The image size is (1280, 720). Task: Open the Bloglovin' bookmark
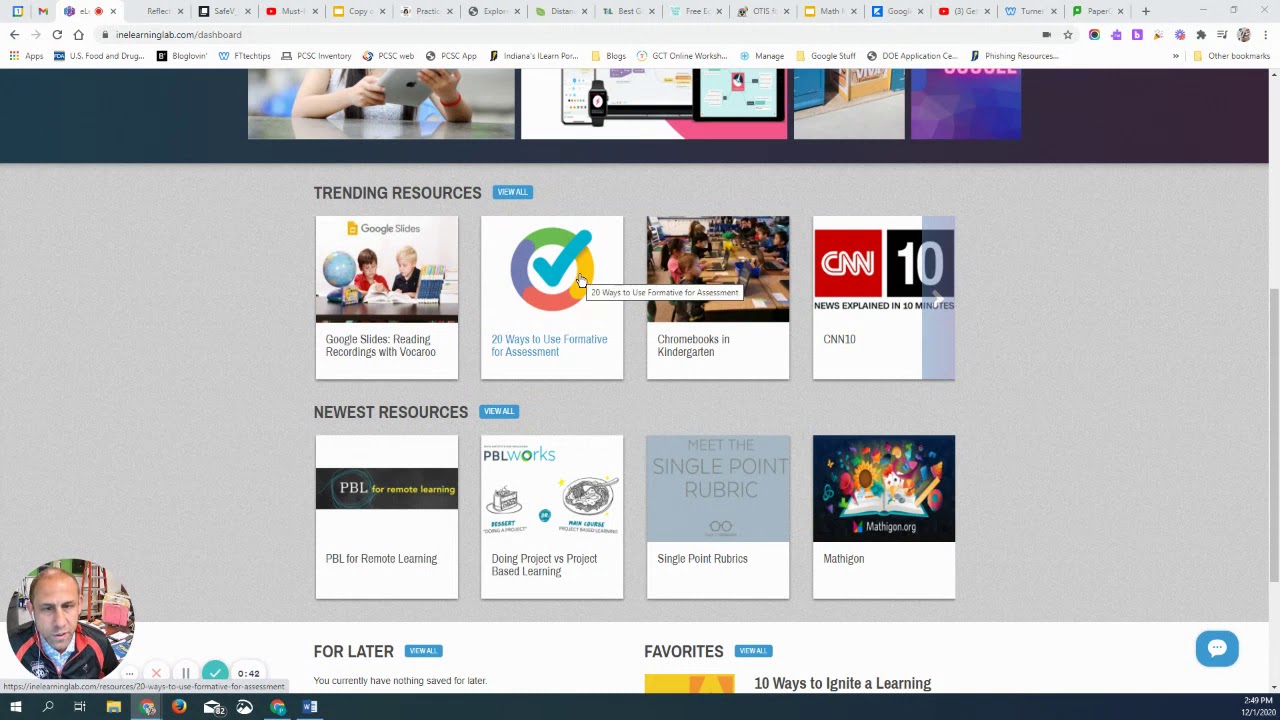(x=182, y=56)
